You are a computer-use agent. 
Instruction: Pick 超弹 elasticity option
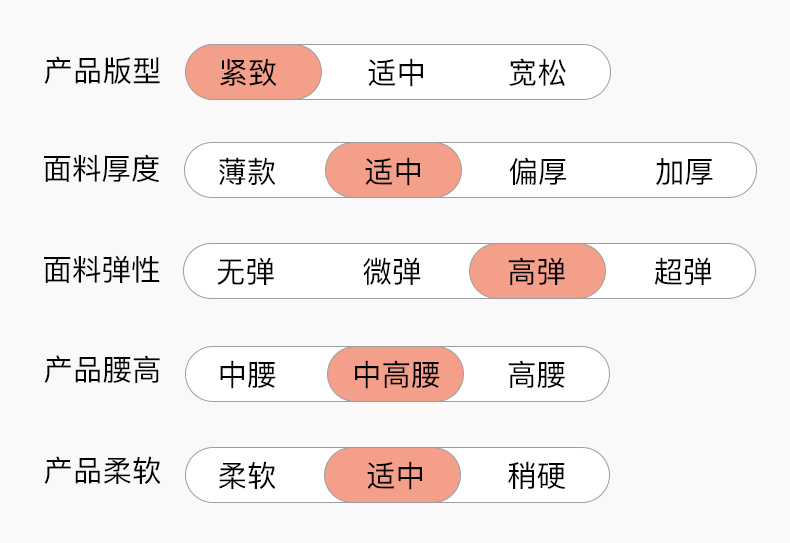(x=683, y=271)
